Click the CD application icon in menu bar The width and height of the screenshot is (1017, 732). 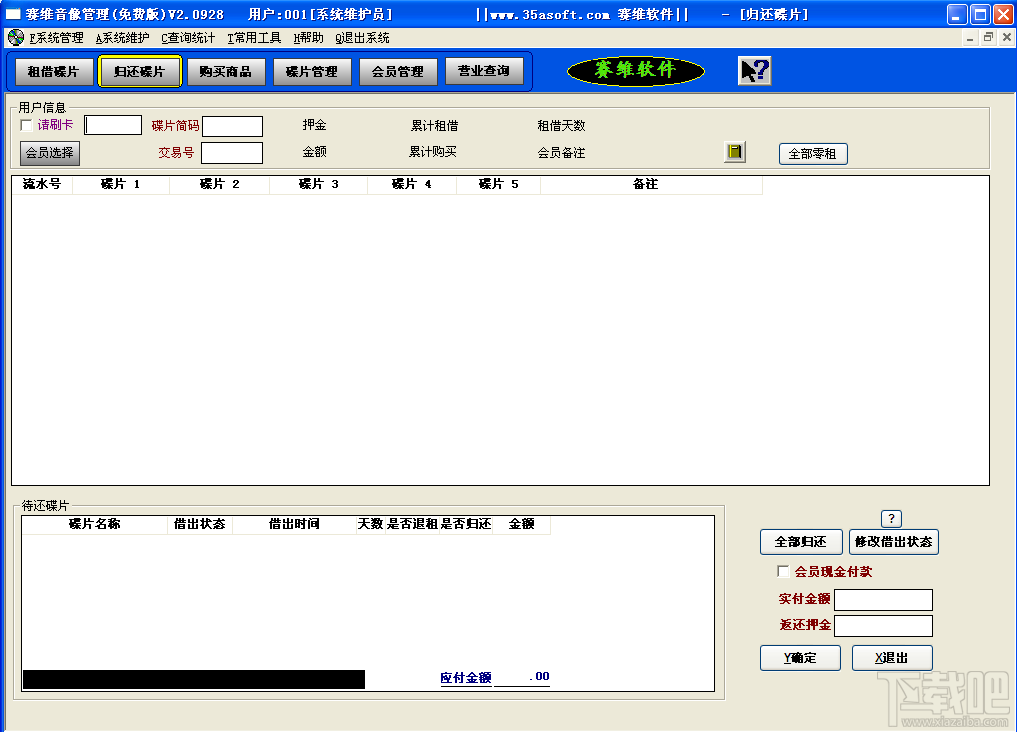coord(16,38)
